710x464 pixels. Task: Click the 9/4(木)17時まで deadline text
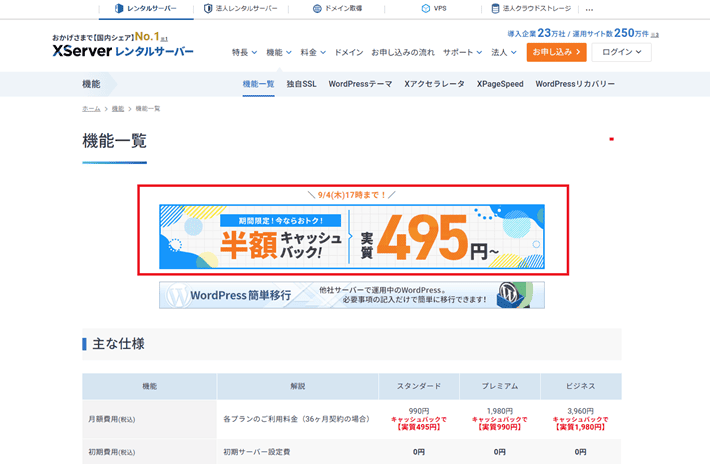coord(351,195)
